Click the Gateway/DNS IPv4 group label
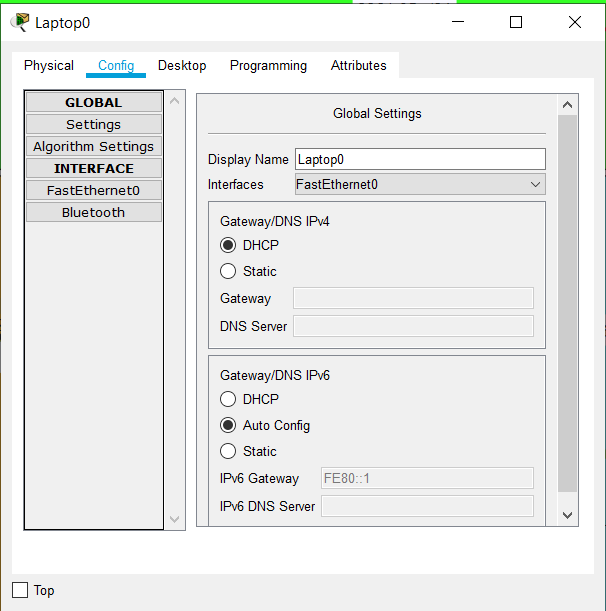Viewport: 606px width, 611px height. tap(275, 221)
